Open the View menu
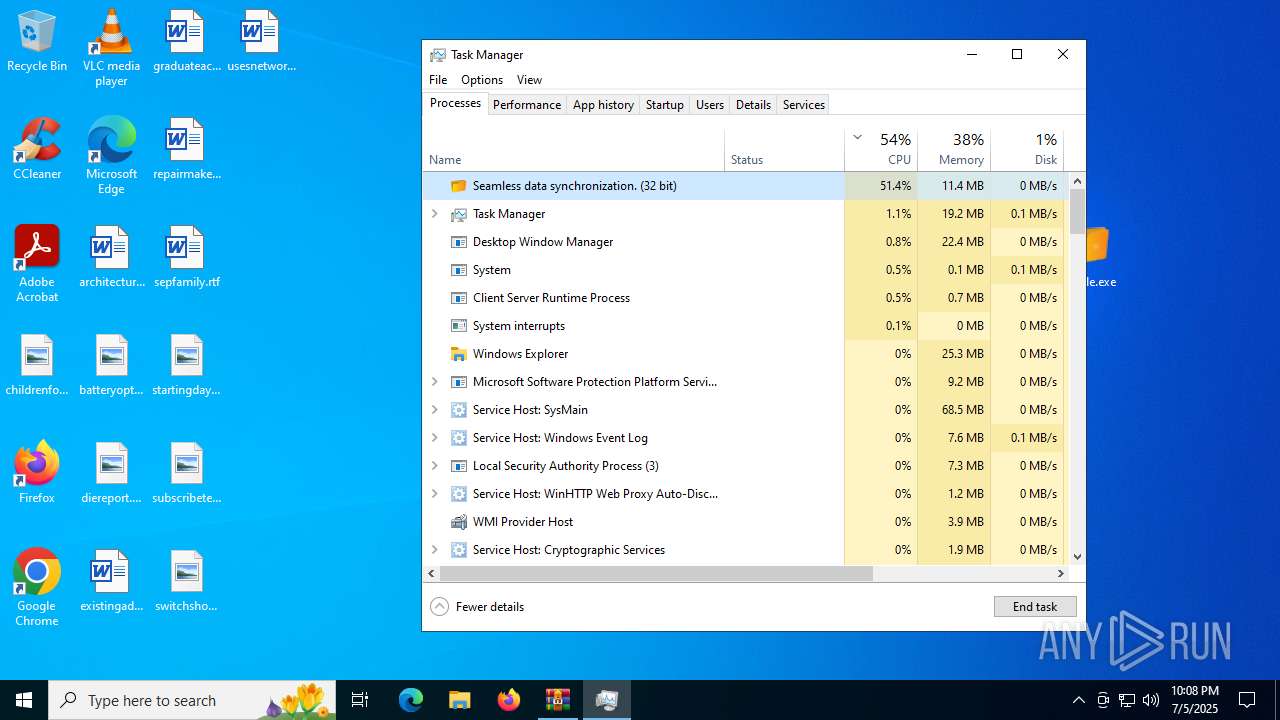 pyautogui.click(x=529, y=80)
